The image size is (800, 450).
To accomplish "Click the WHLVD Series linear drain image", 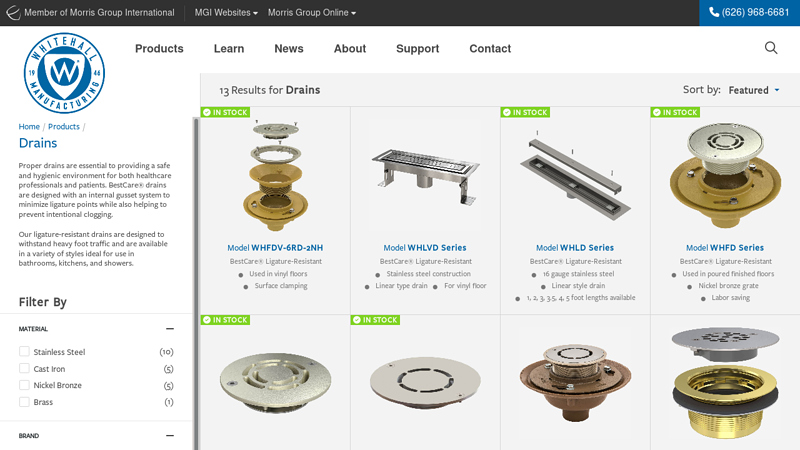I will point(426,176).
